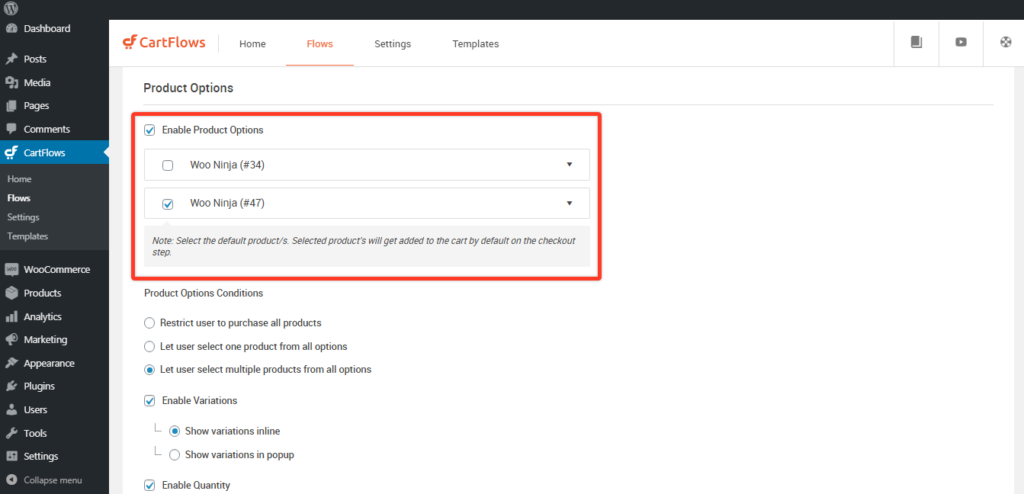Image resolution: width=1024 pixels, height=494 pixels.
Task: Open Products in the admin menu
Action: [42, 293]
